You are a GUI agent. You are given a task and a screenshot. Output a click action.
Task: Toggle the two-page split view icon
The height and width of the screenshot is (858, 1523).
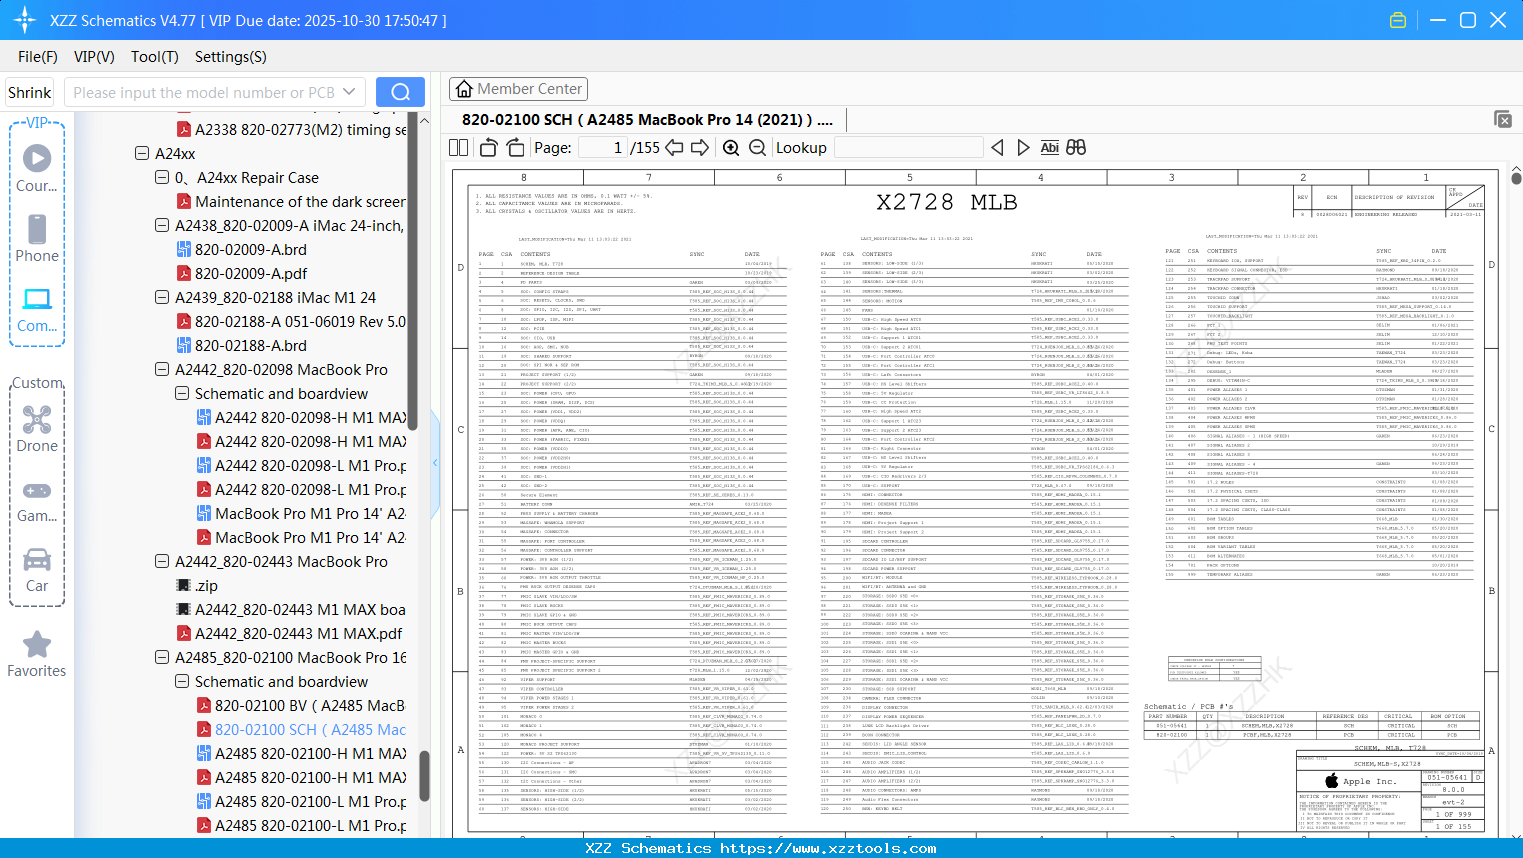[459, 148]
